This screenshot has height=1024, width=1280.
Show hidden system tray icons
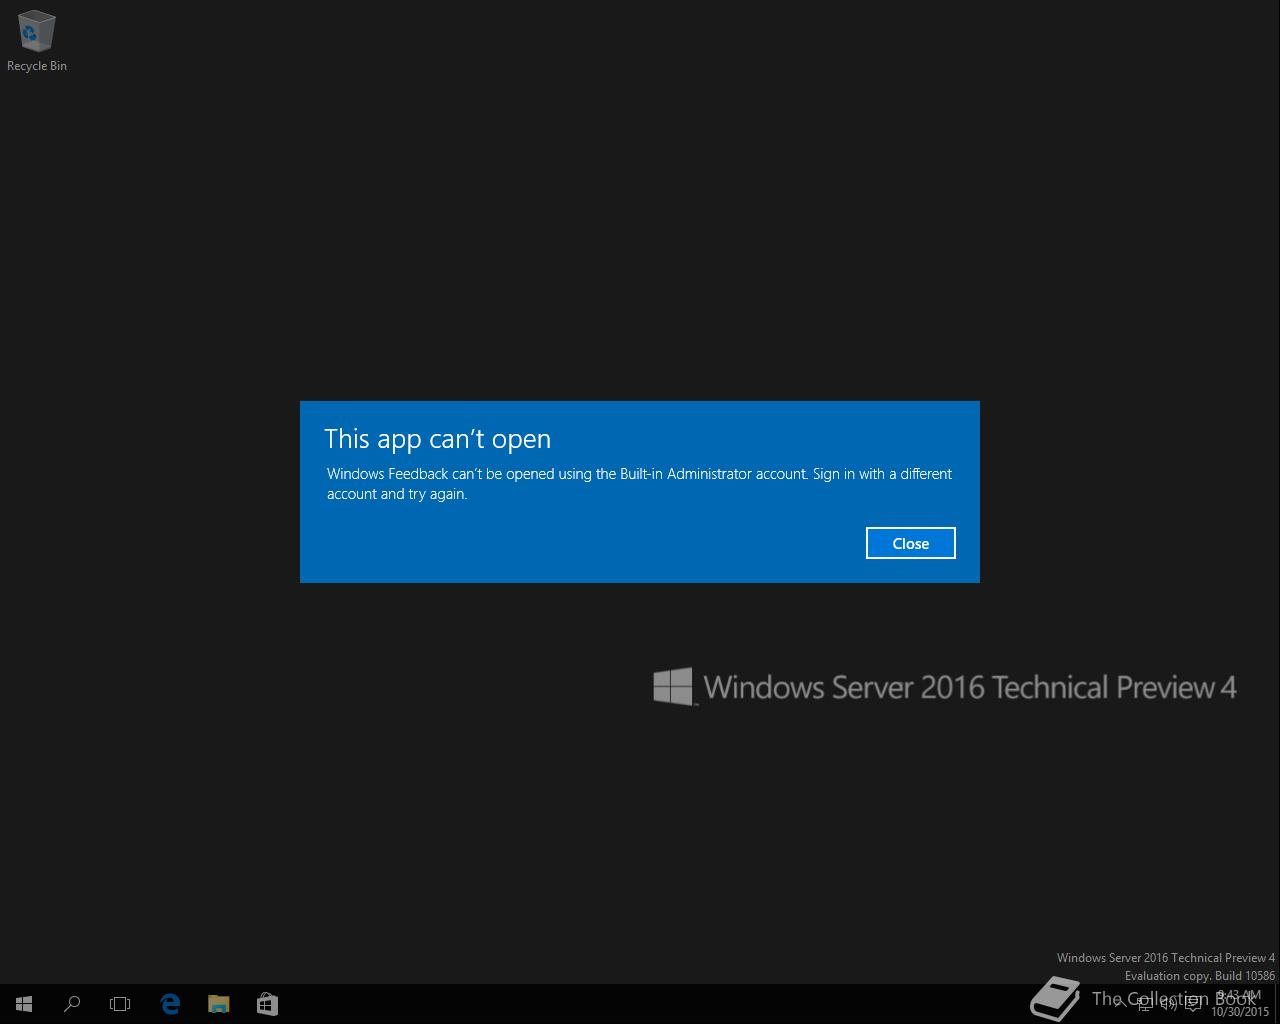click(1120, 1003)
